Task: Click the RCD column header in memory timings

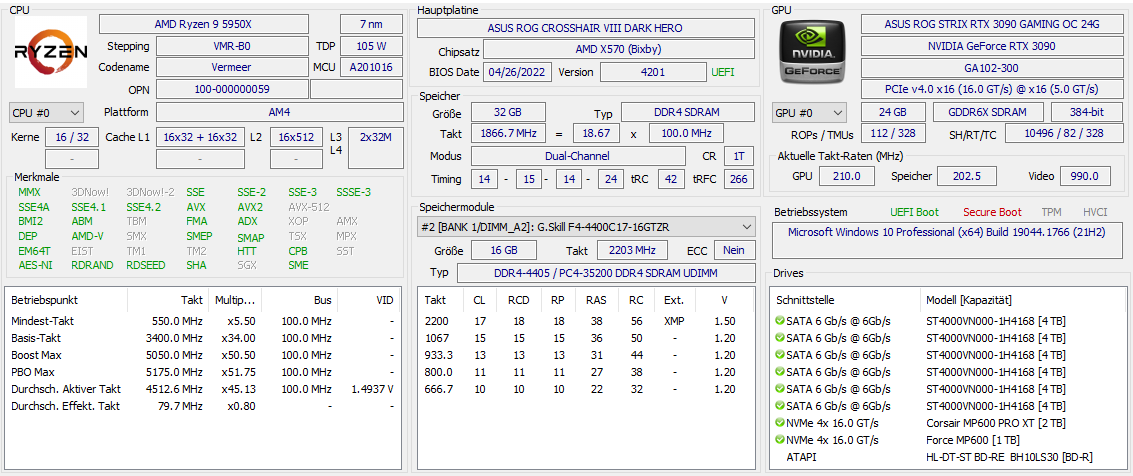Action: point(518,300)
